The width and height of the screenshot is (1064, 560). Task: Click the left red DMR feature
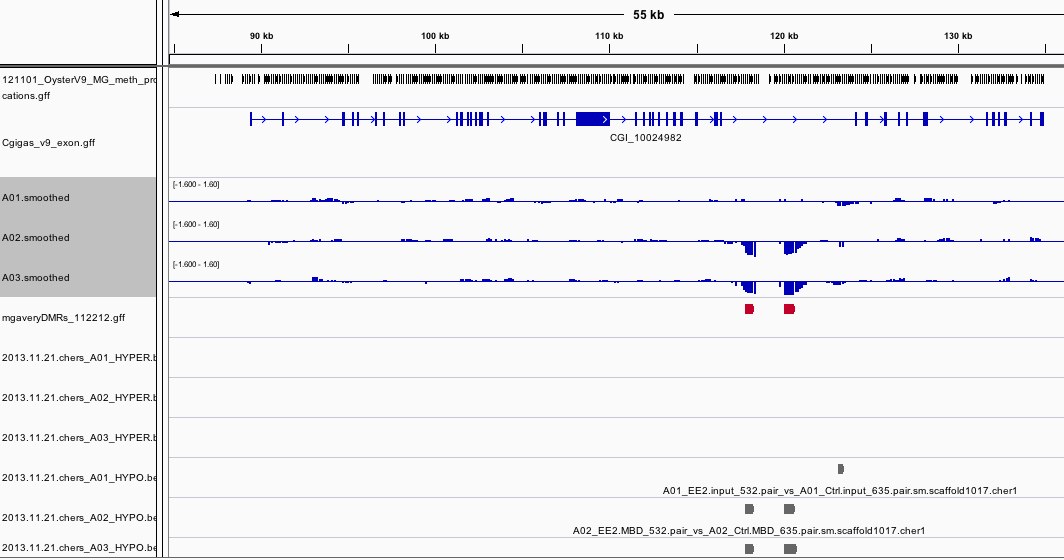click(x=749, y=309)
